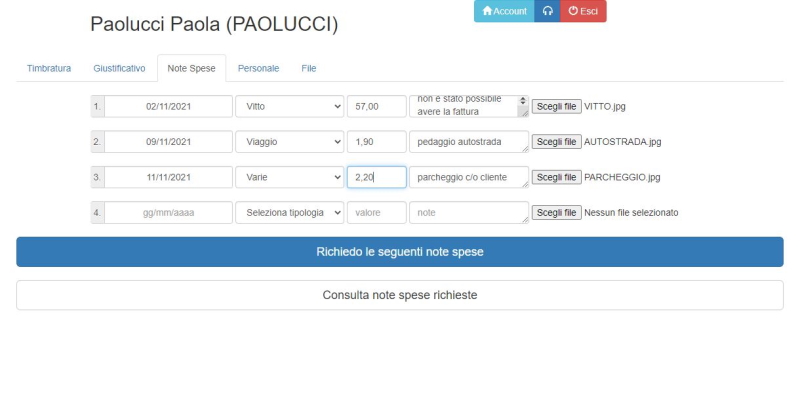Click the amount field showing 57,00

(x=377, y=107)
